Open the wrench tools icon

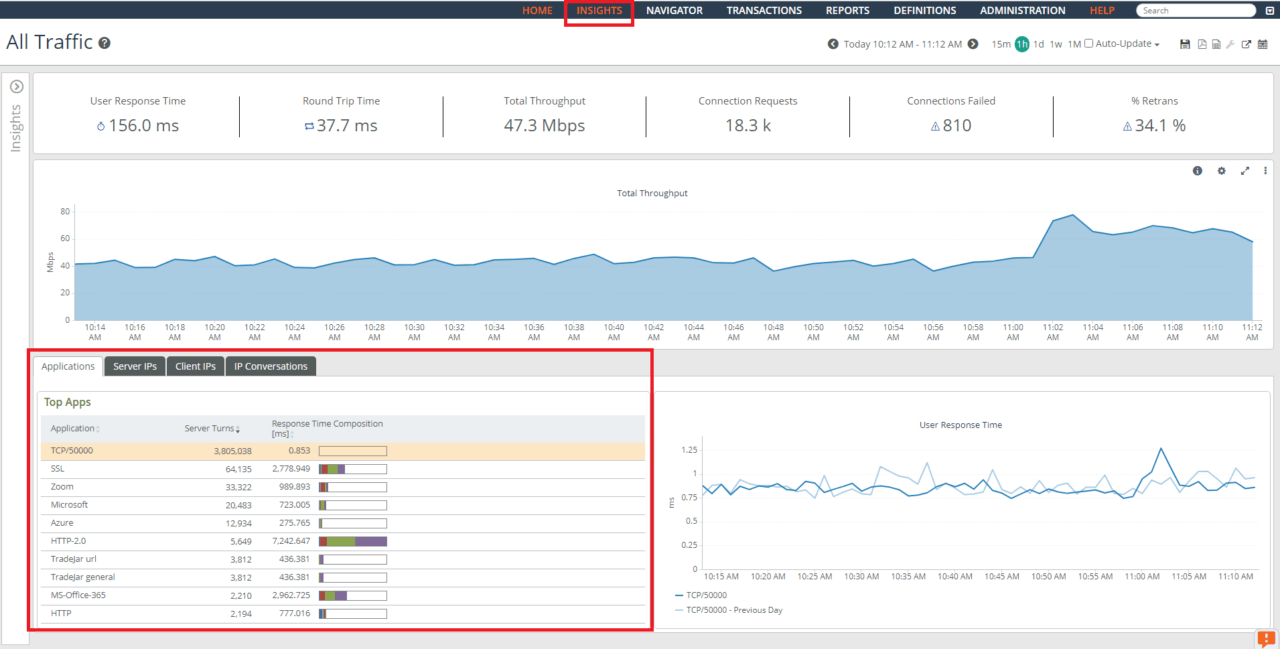[x=1230, y=44]
